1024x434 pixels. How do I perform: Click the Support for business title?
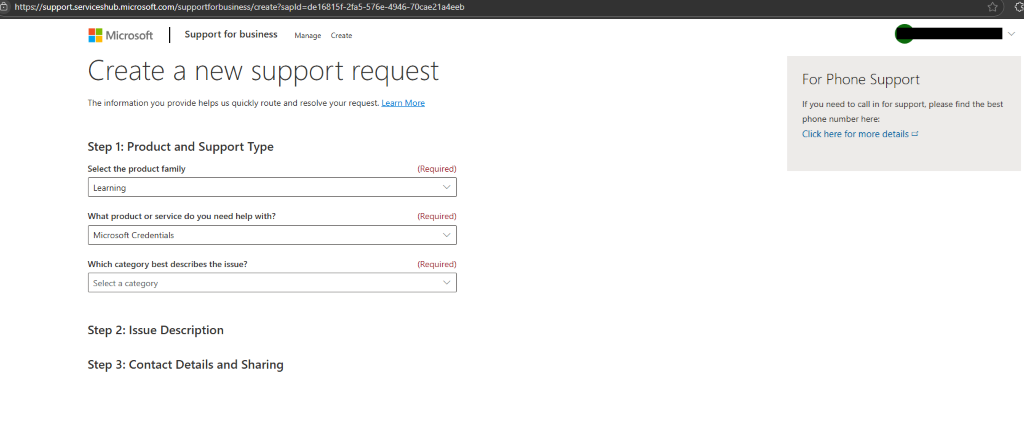pos(231,35)
